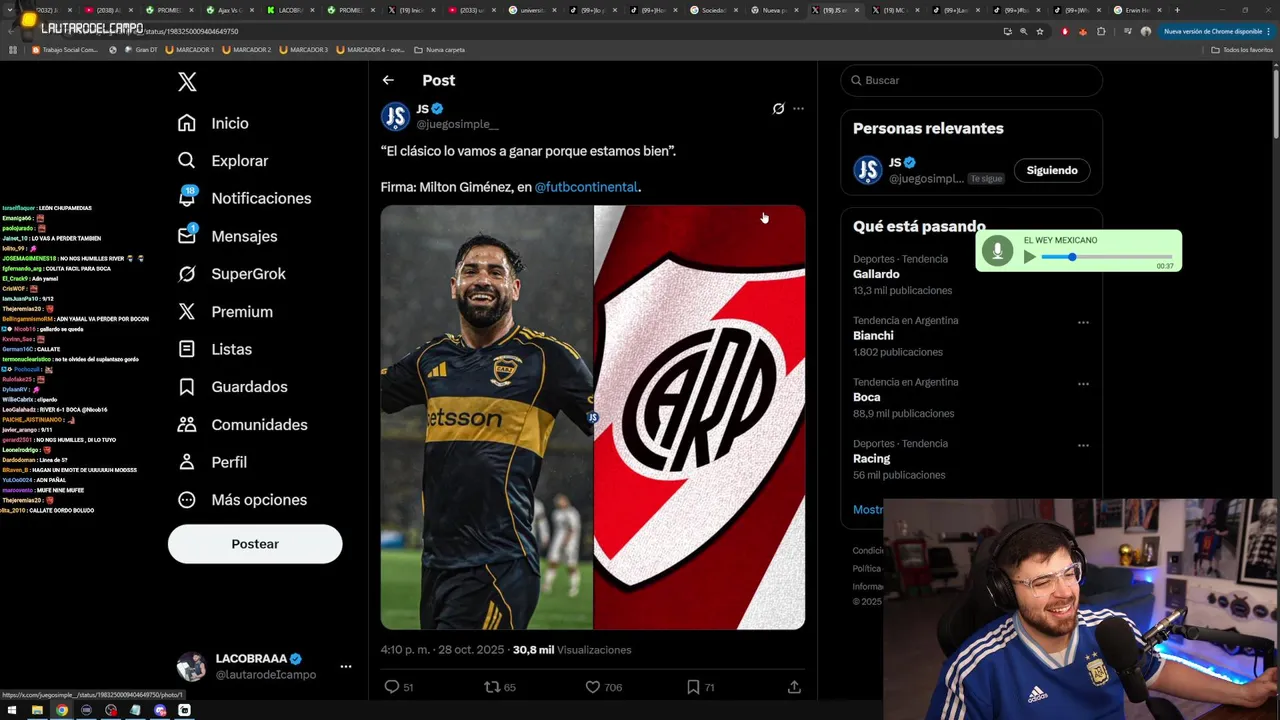Image resolution: width=1280 pixels, height=720 pixels.
Task: Click the green microphone icon
Action: [x=997, y=251]
